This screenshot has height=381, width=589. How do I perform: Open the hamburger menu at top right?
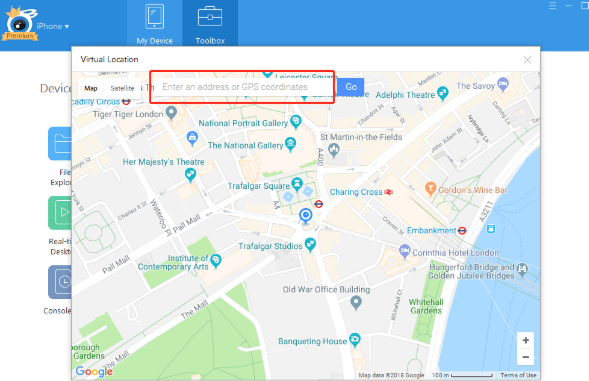[553, 6]
